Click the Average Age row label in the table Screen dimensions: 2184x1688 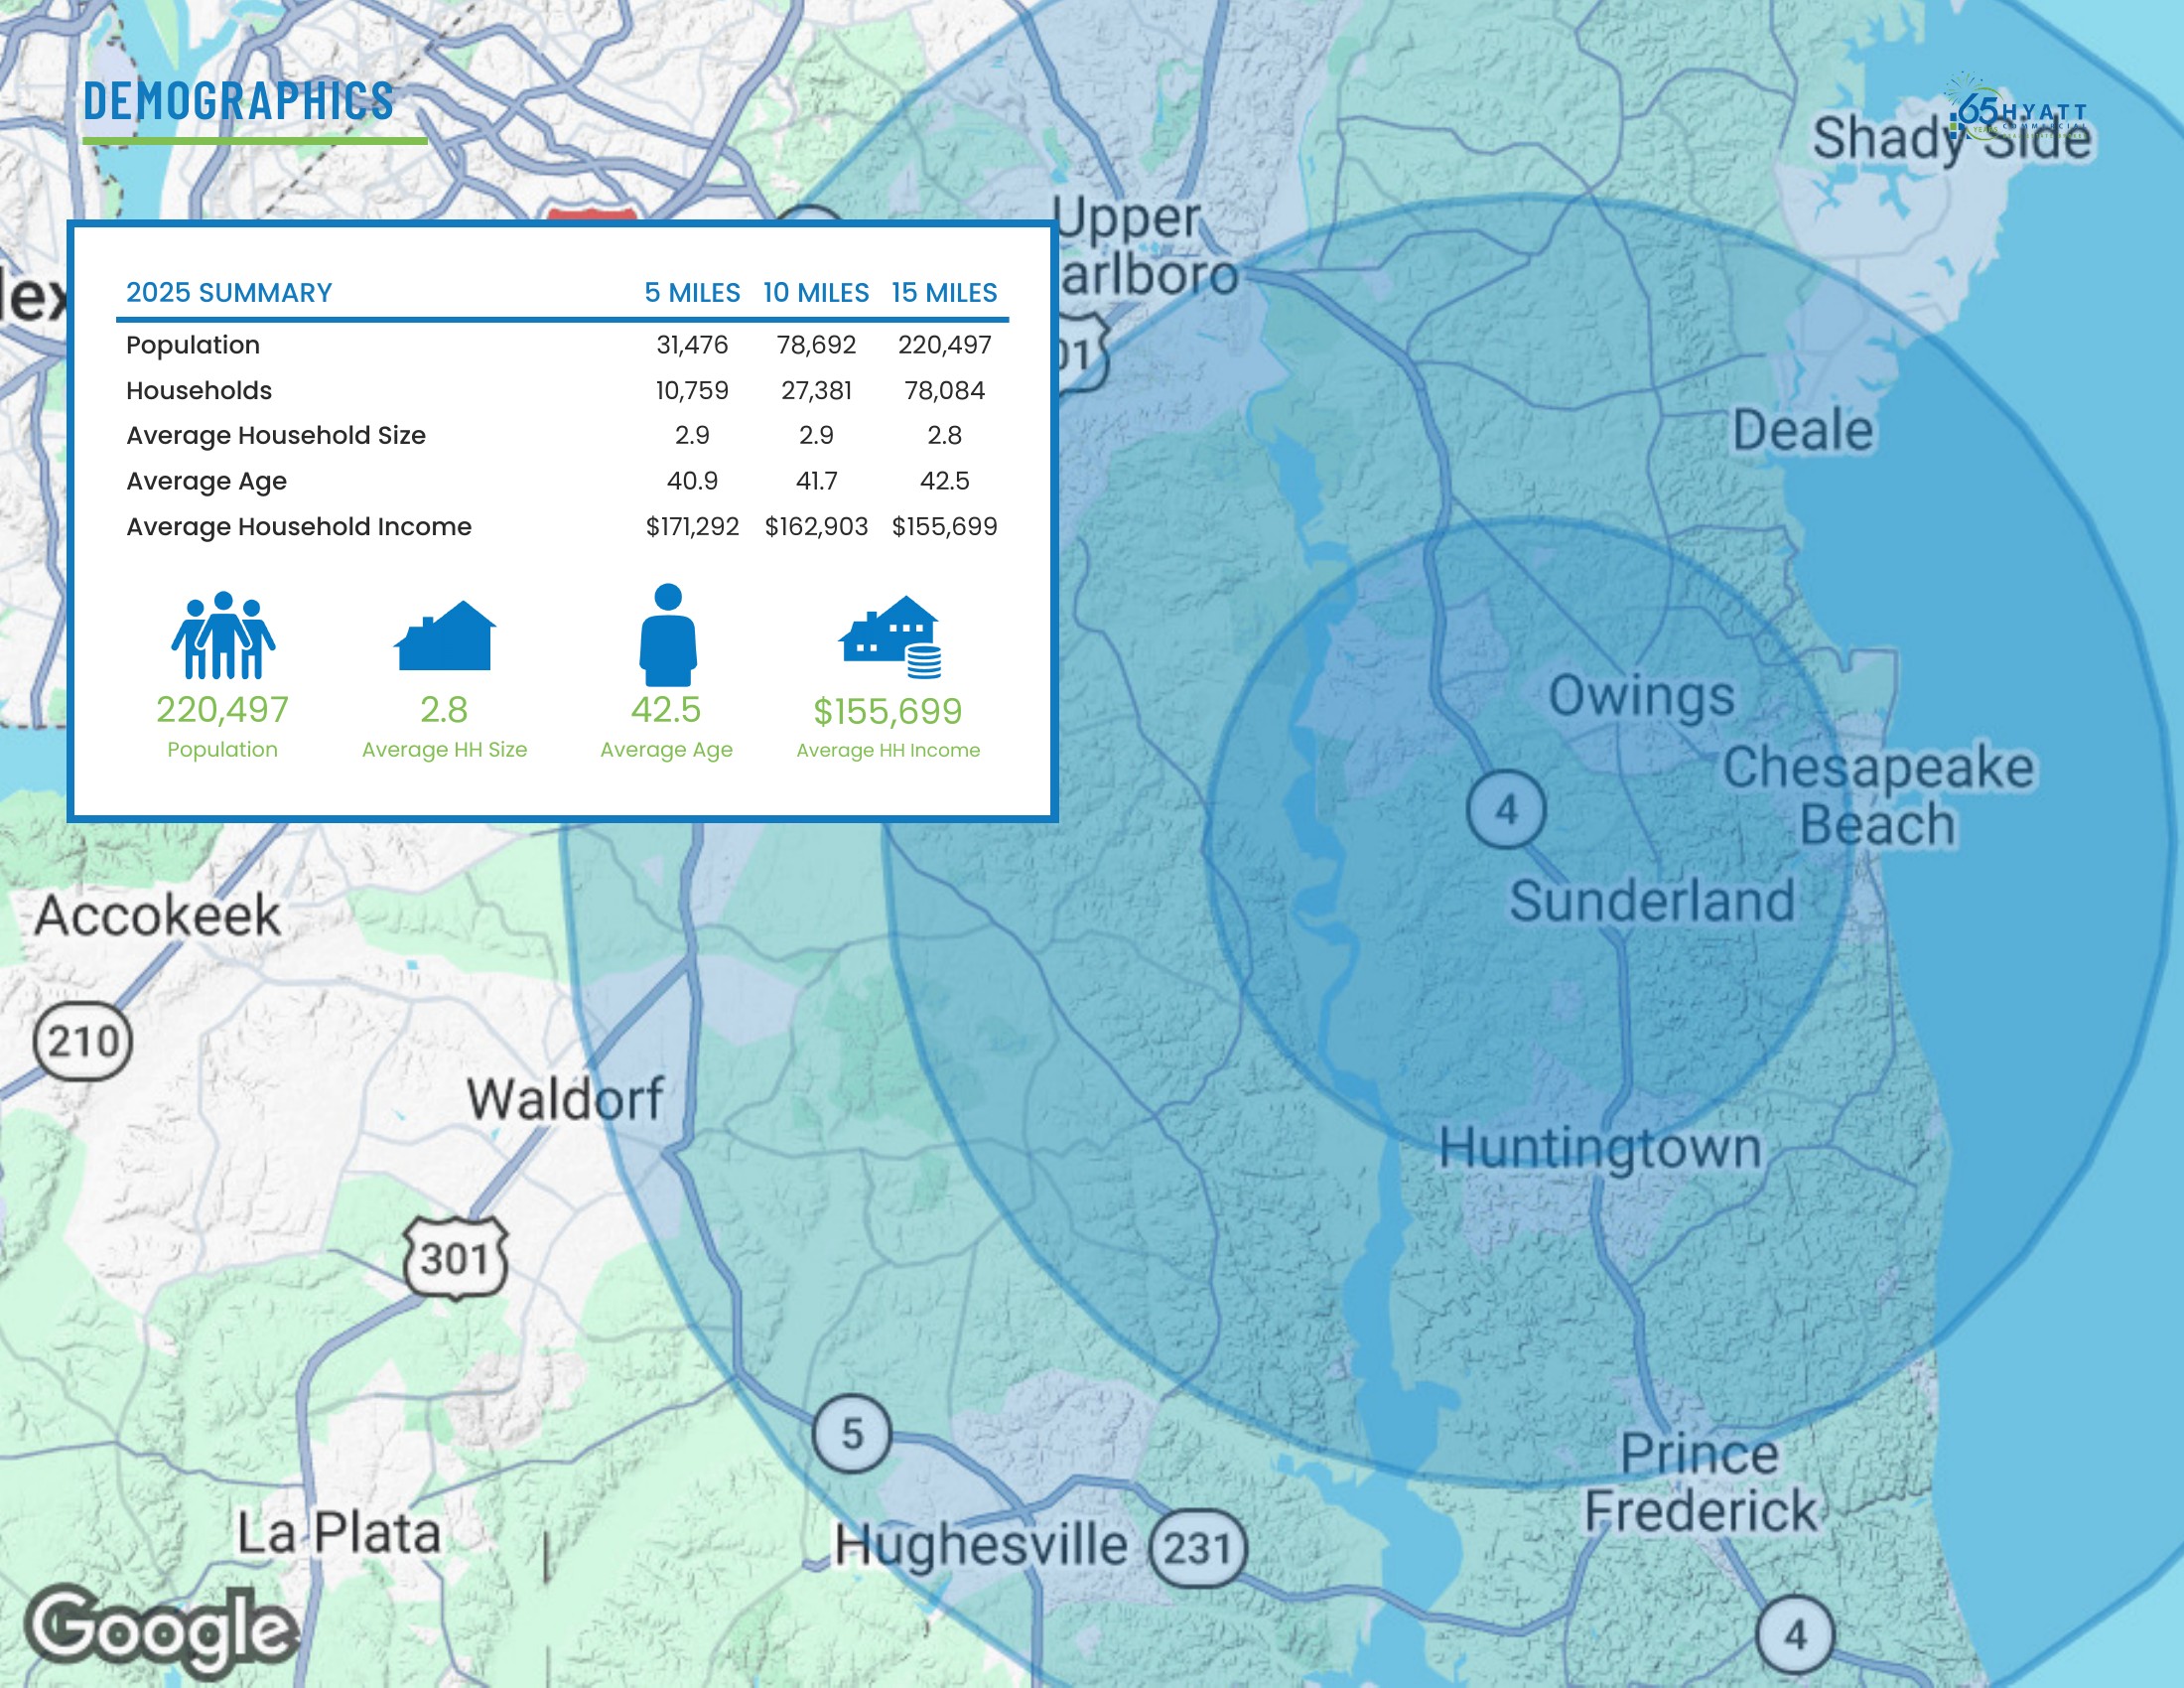coord(207,481)
